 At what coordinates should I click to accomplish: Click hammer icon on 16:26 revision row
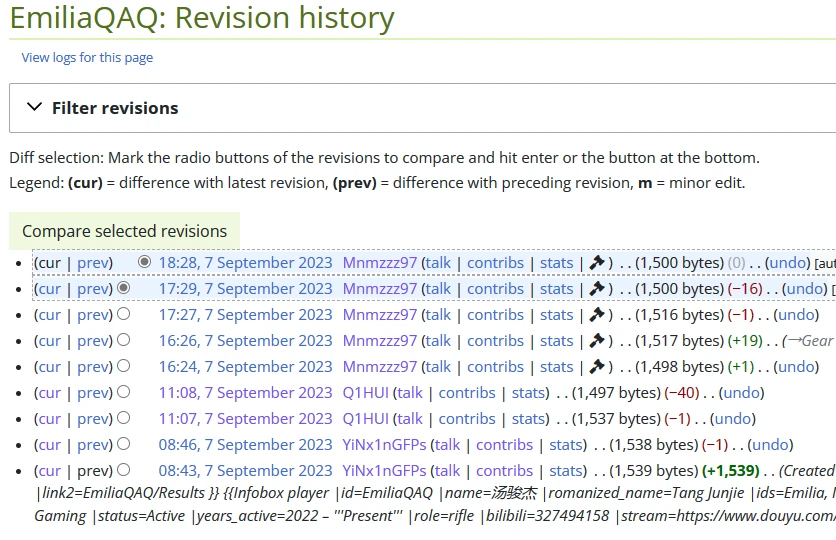click(597, 341)
